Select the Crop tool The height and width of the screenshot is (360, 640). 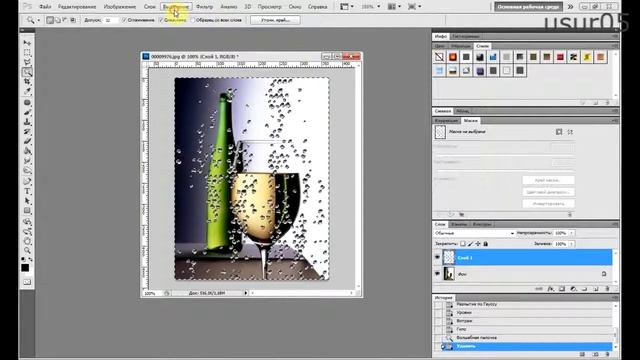click(27, 82)
